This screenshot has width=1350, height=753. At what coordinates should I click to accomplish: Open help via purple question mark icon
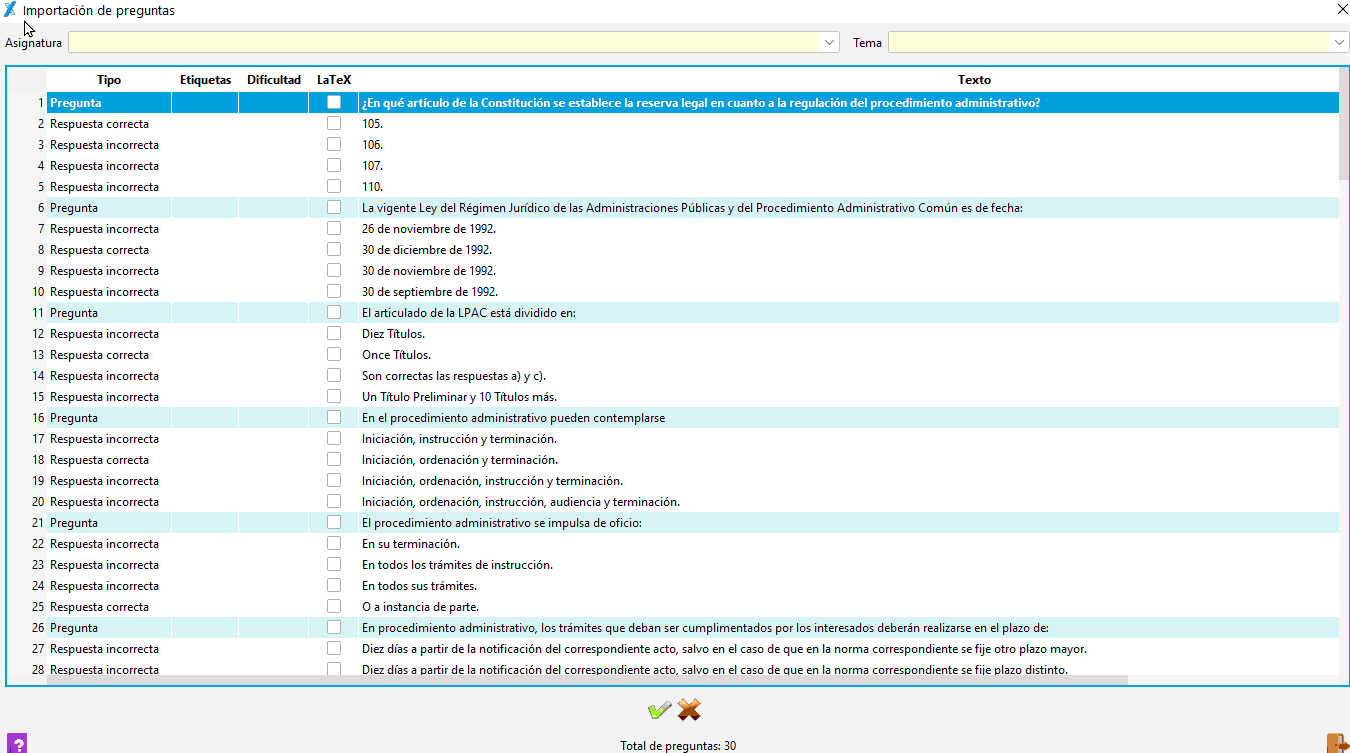click(17, 743)
